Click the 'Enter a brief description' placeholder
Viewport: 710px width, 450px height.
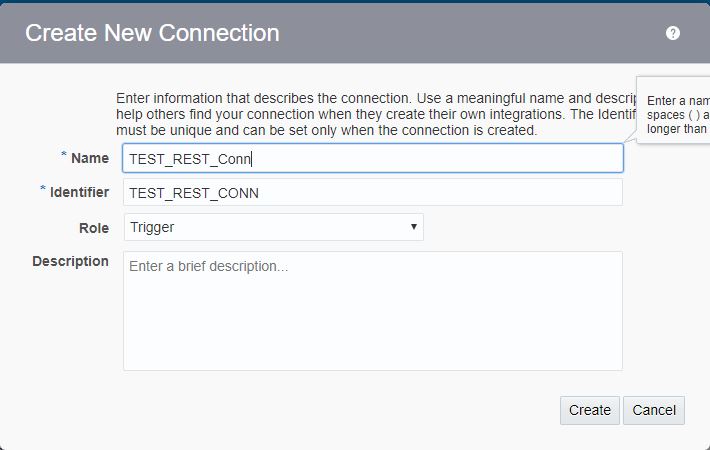pyautogui.click(x=209, y=267)
